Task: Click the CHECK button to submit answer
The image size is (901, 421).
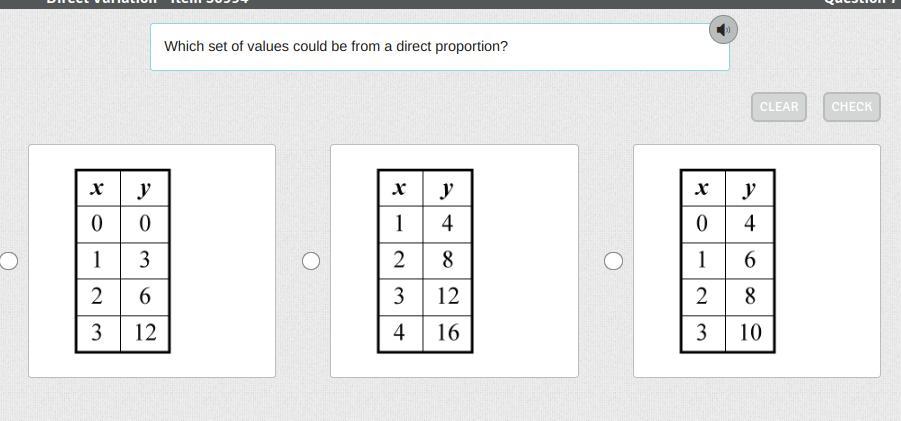Action: 852,107
